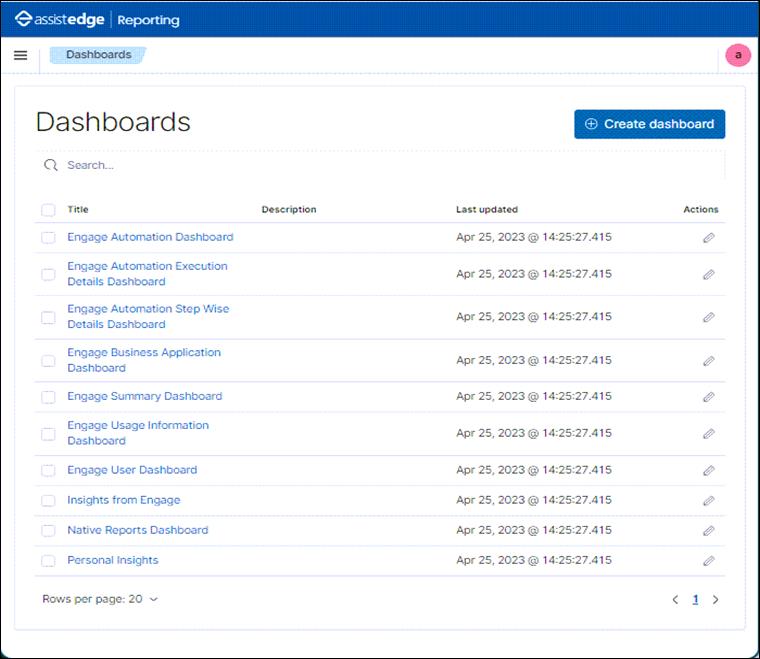Click edit pencil for Engage User Dashboard
The height and width of the screenshot is (659, 760).
pyautogui.click(x=709, y=471)
